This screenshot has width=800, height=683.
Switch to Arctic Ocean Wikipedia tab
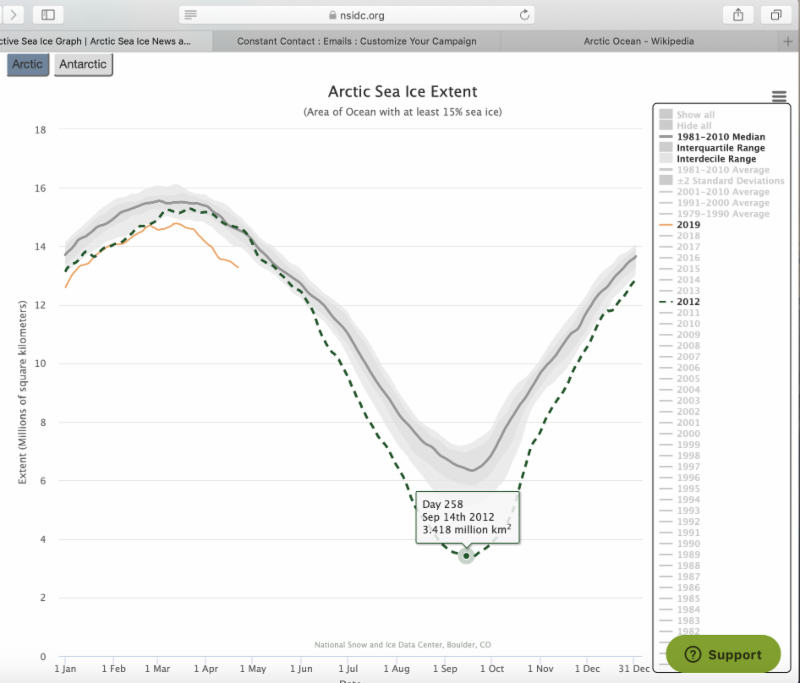tap(639, 41)
